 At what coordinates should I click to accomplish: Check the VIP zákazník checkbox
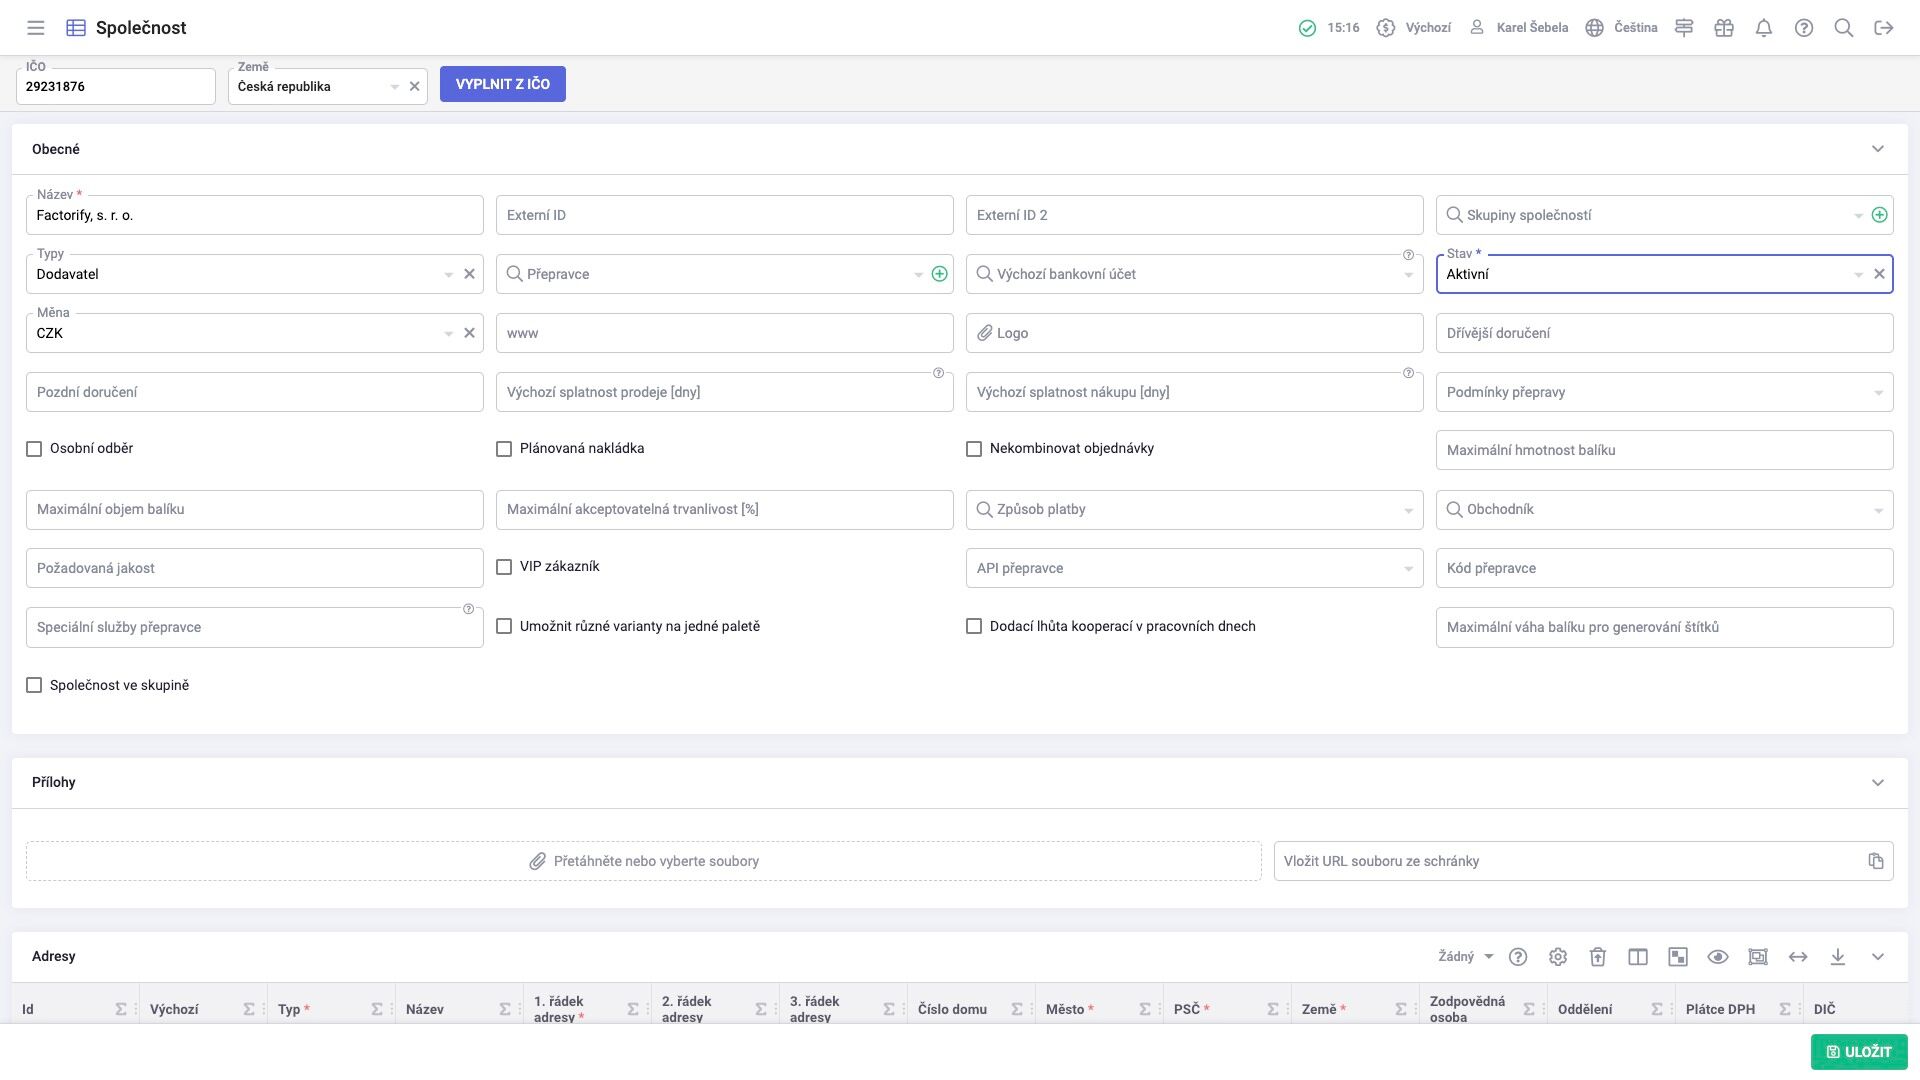(504, 567)
